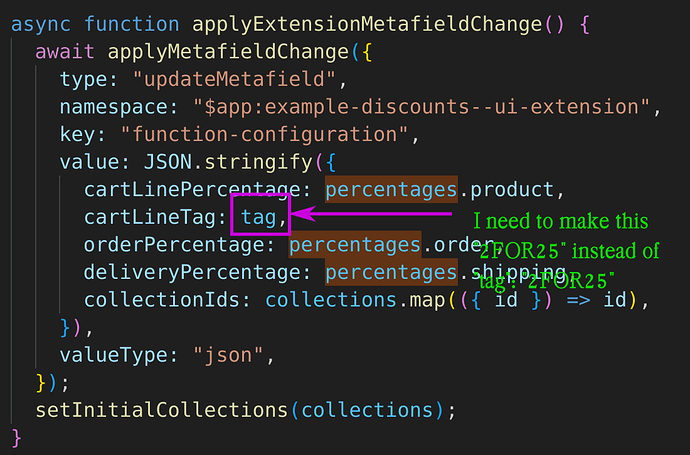Click the "updateMetafield" string value

pos(235,79)
